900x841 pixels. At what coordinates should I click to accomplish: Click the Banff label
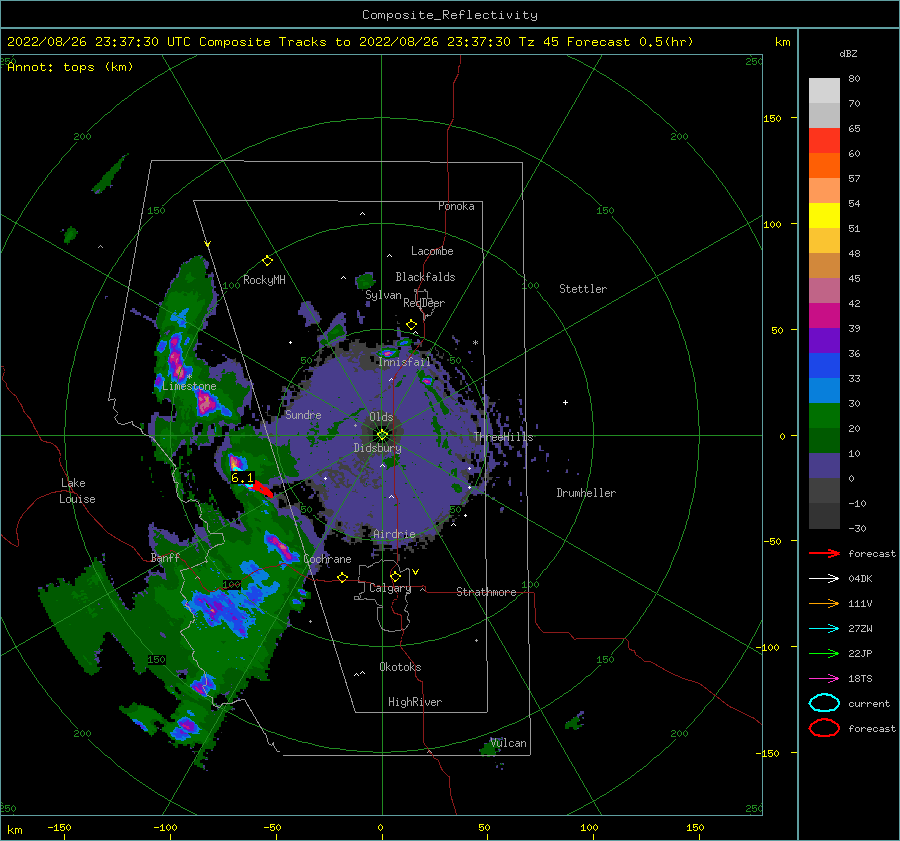[x=165, y=557]
